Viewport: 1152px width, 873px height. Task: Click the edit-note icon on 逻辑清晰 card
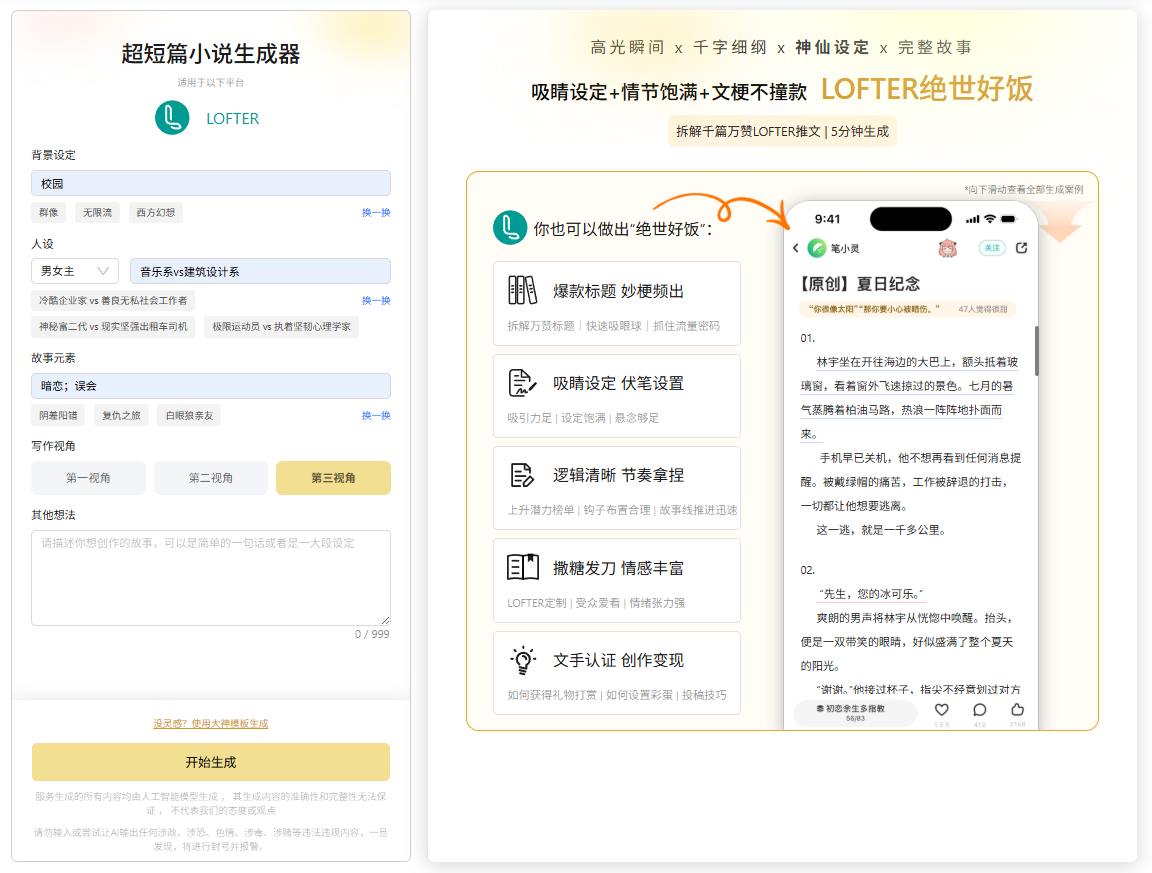pos(522,475)
